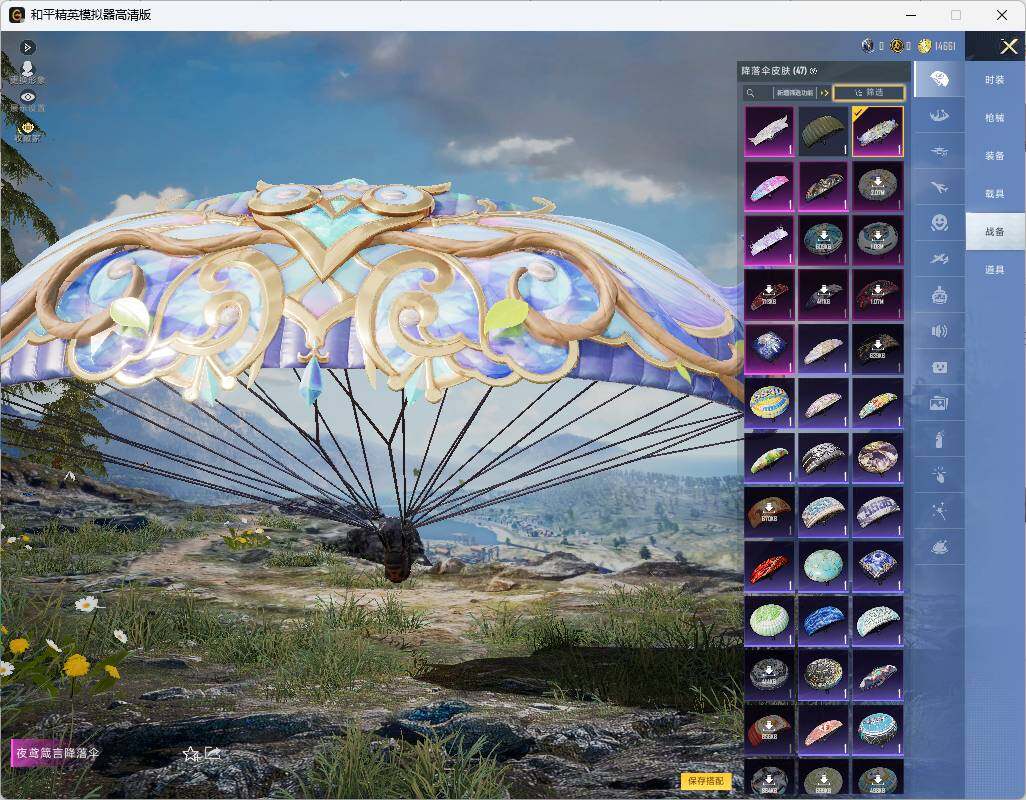1026x800 pixels.
Task: Switch to the 载具 tab
Action: [995, 194]
